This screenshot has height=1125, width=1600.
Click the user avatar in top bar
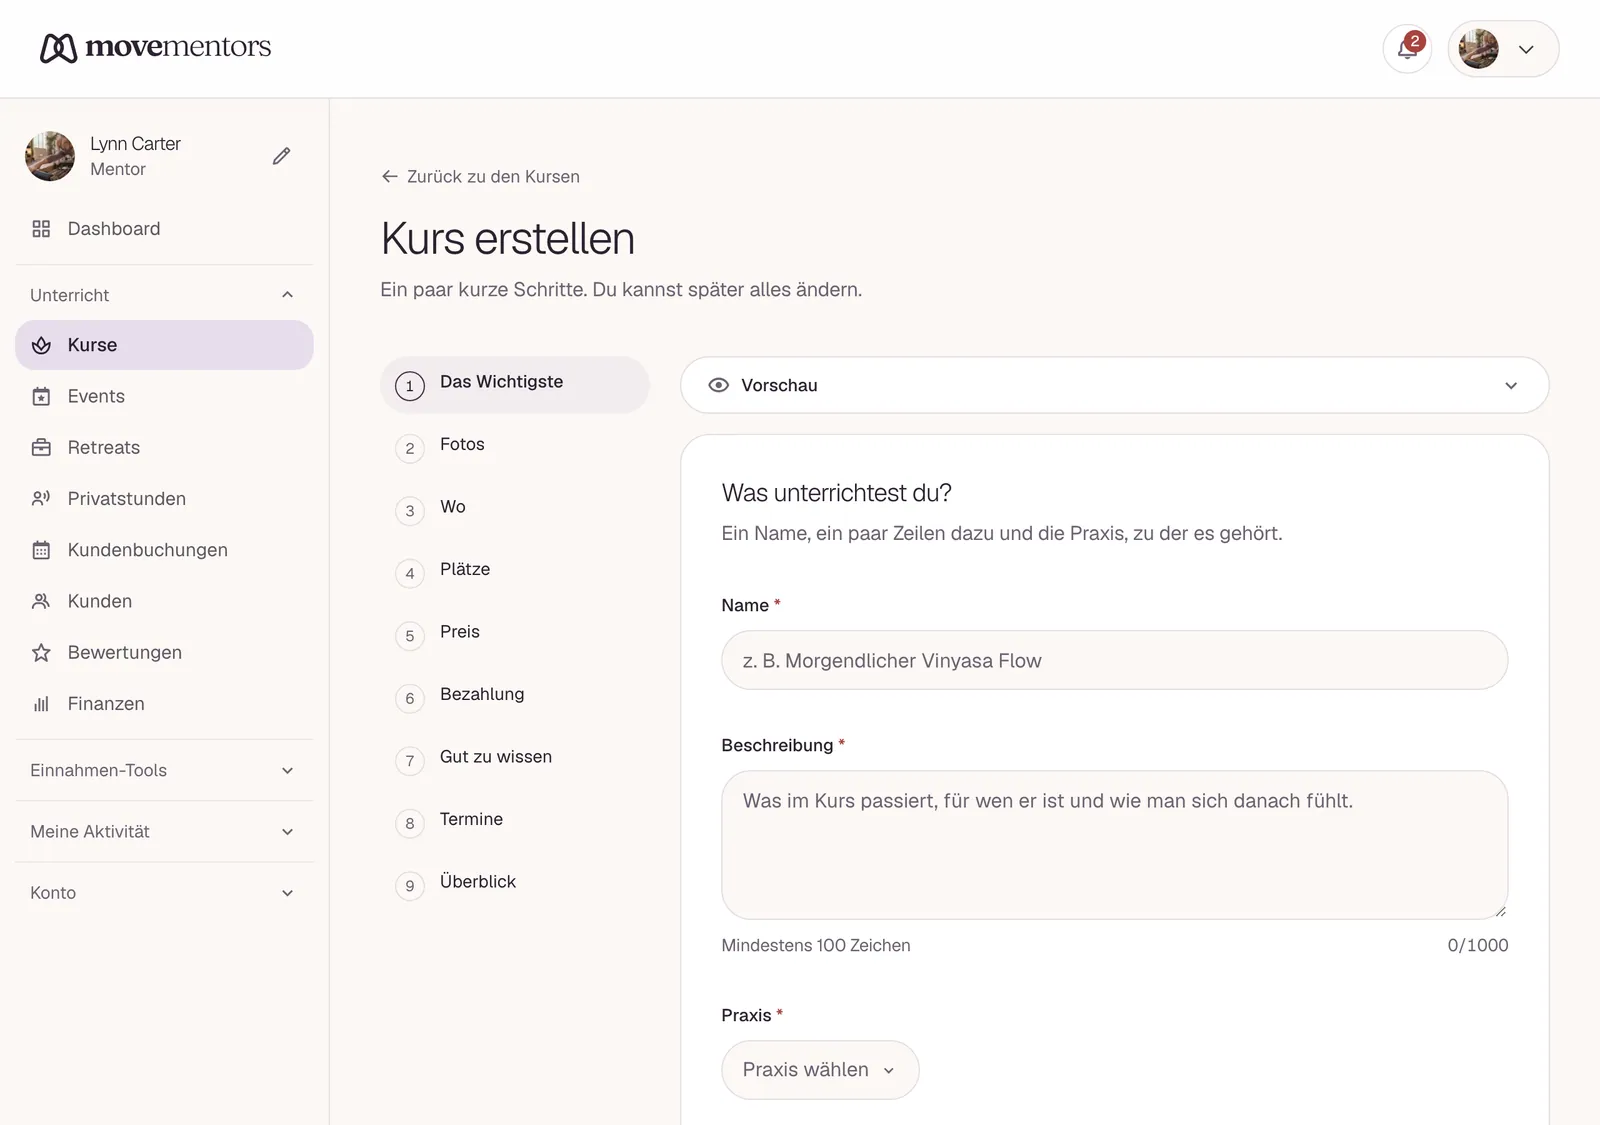tap(1478, 49)
